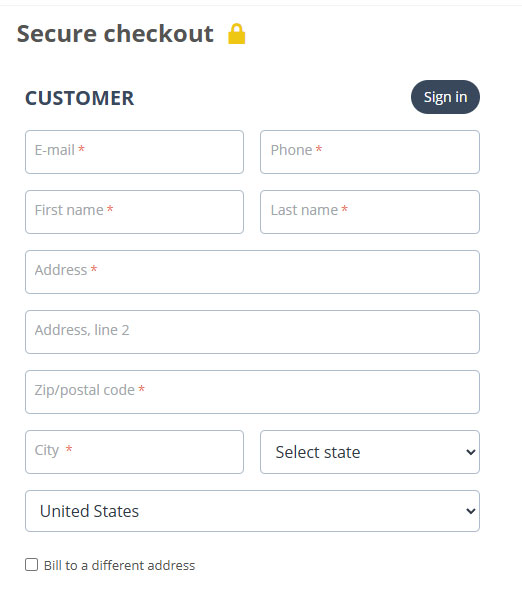
Task: Click the red asterisk beside Zip/postal code
Action: 142,389
